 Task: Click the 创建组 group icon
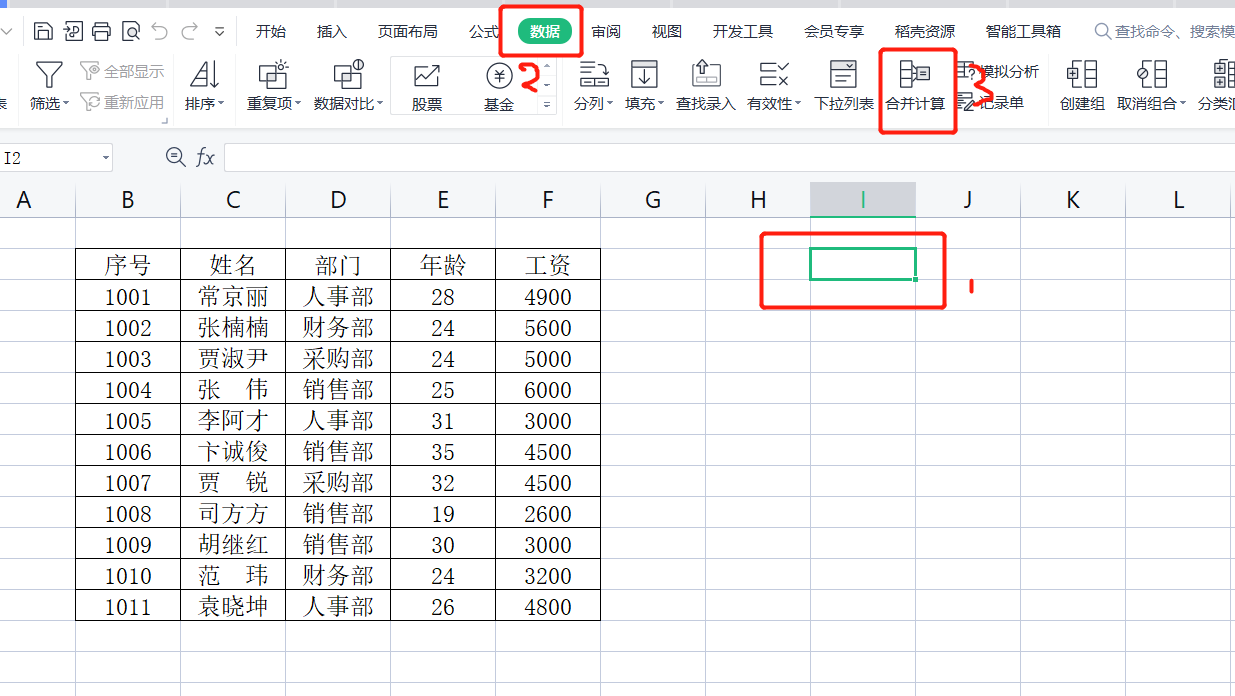(1082, 75)
